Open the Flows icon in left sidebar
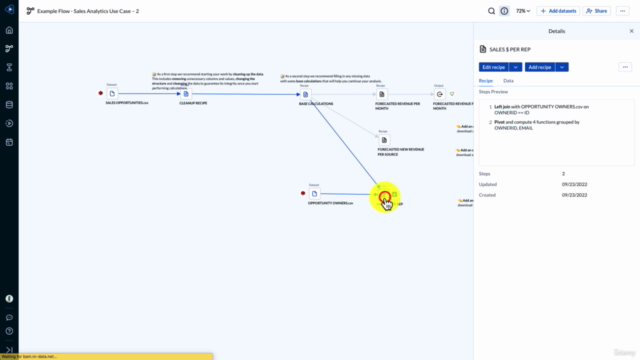This screenshot has width=640, height=360. click(9, 49)
